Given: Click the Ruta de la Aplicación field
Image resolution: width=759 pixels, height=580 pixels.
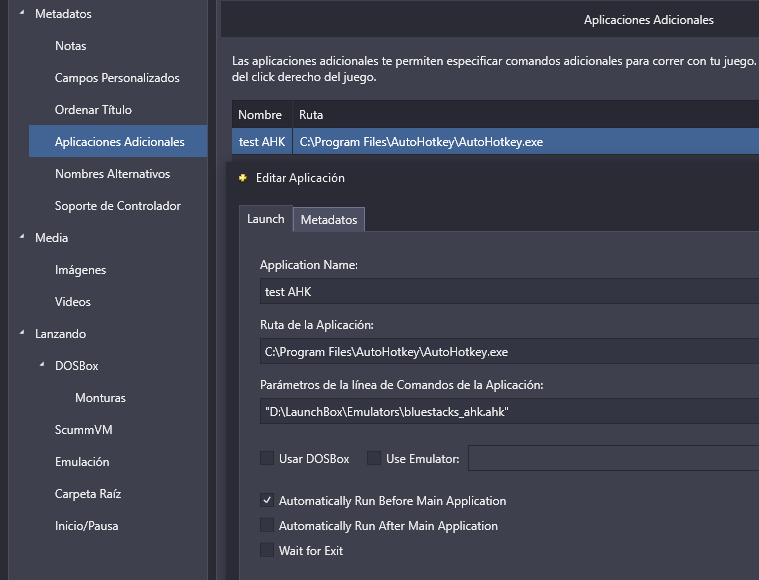Looking at the screenshot, I should 509,351.
